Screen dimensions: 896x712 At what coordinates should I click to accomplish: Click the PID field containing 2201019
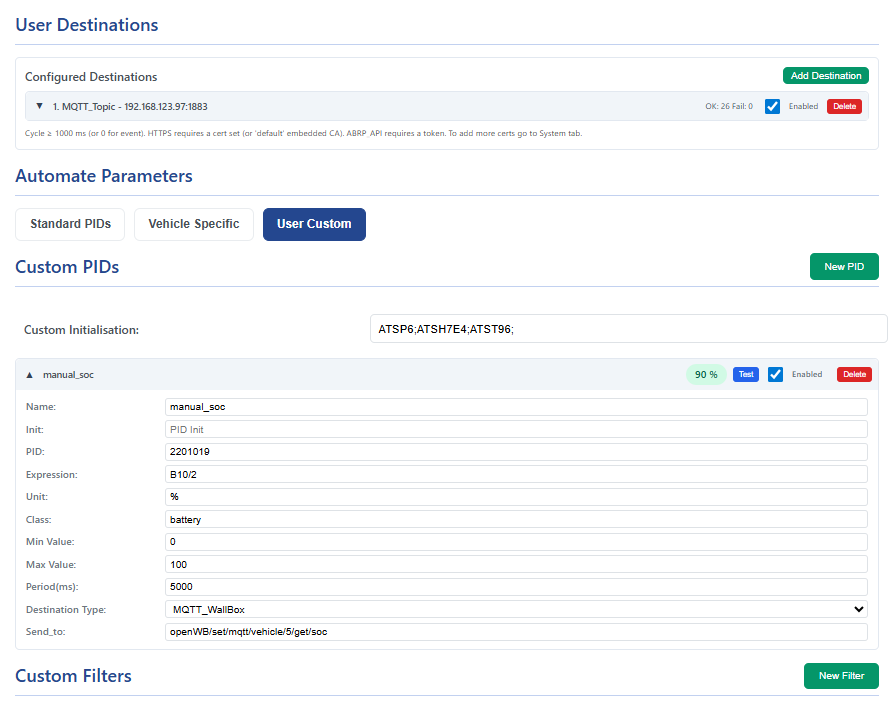(x=516, y=451)
